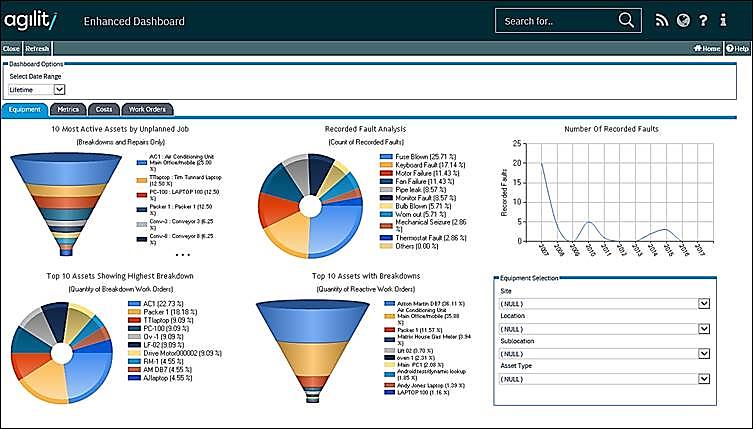
Task: Click the magnifying glass search icon
Action: click(627, 20)
